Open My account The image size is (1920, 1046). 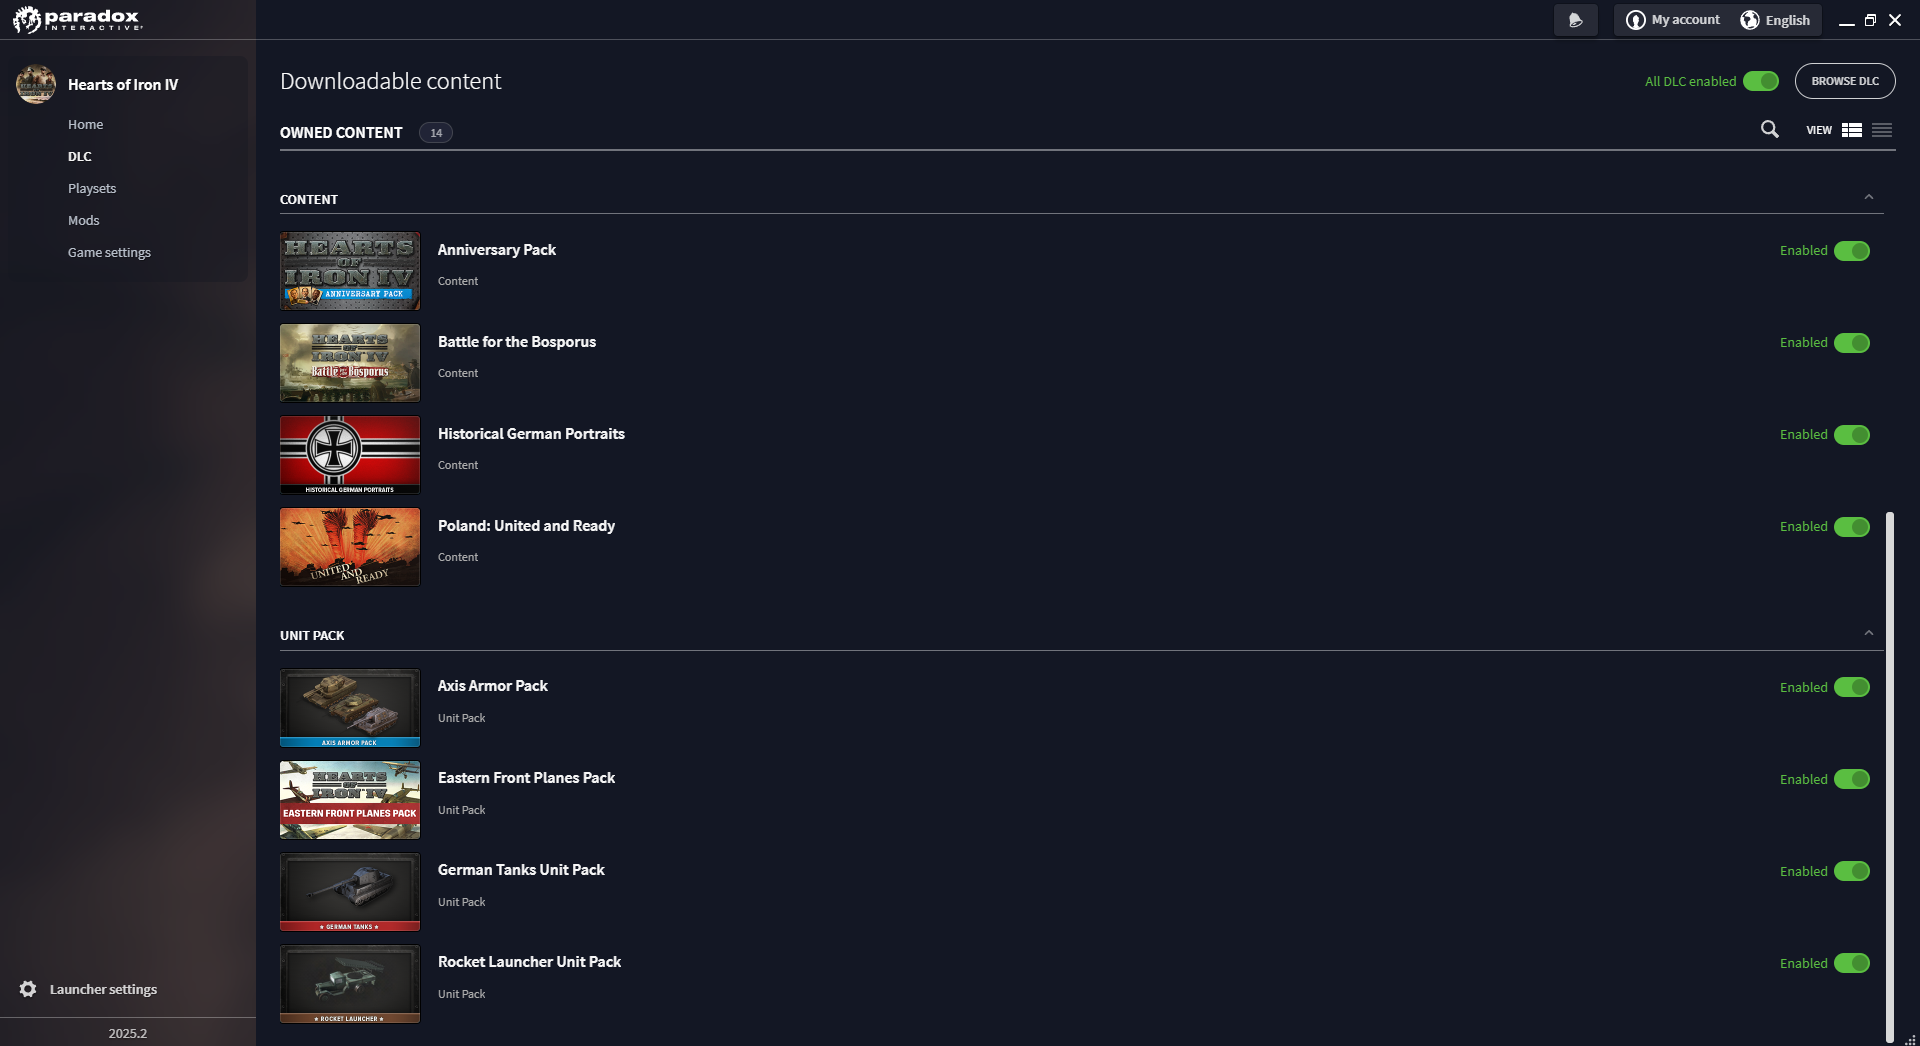(x=1674, y=19)
